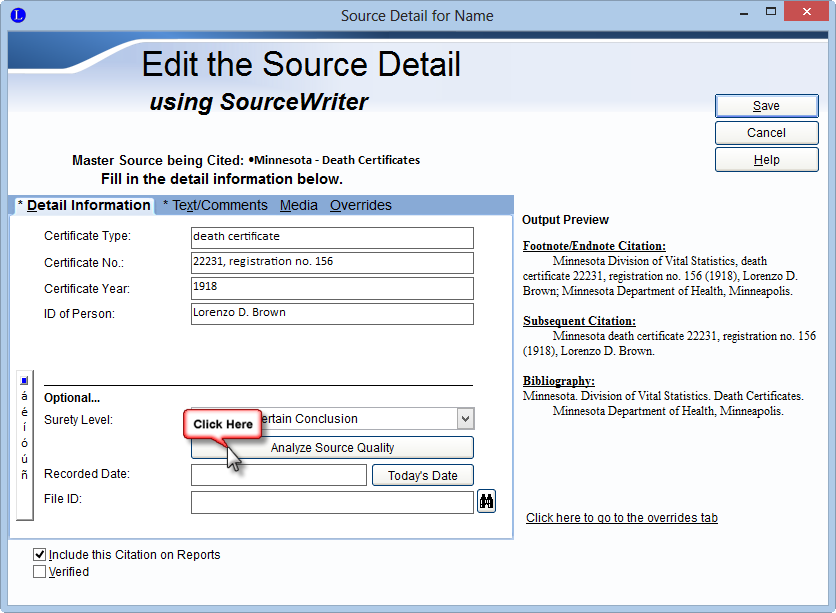Check the Verified checkbox
836x613 pixels.
pos(39,571)
